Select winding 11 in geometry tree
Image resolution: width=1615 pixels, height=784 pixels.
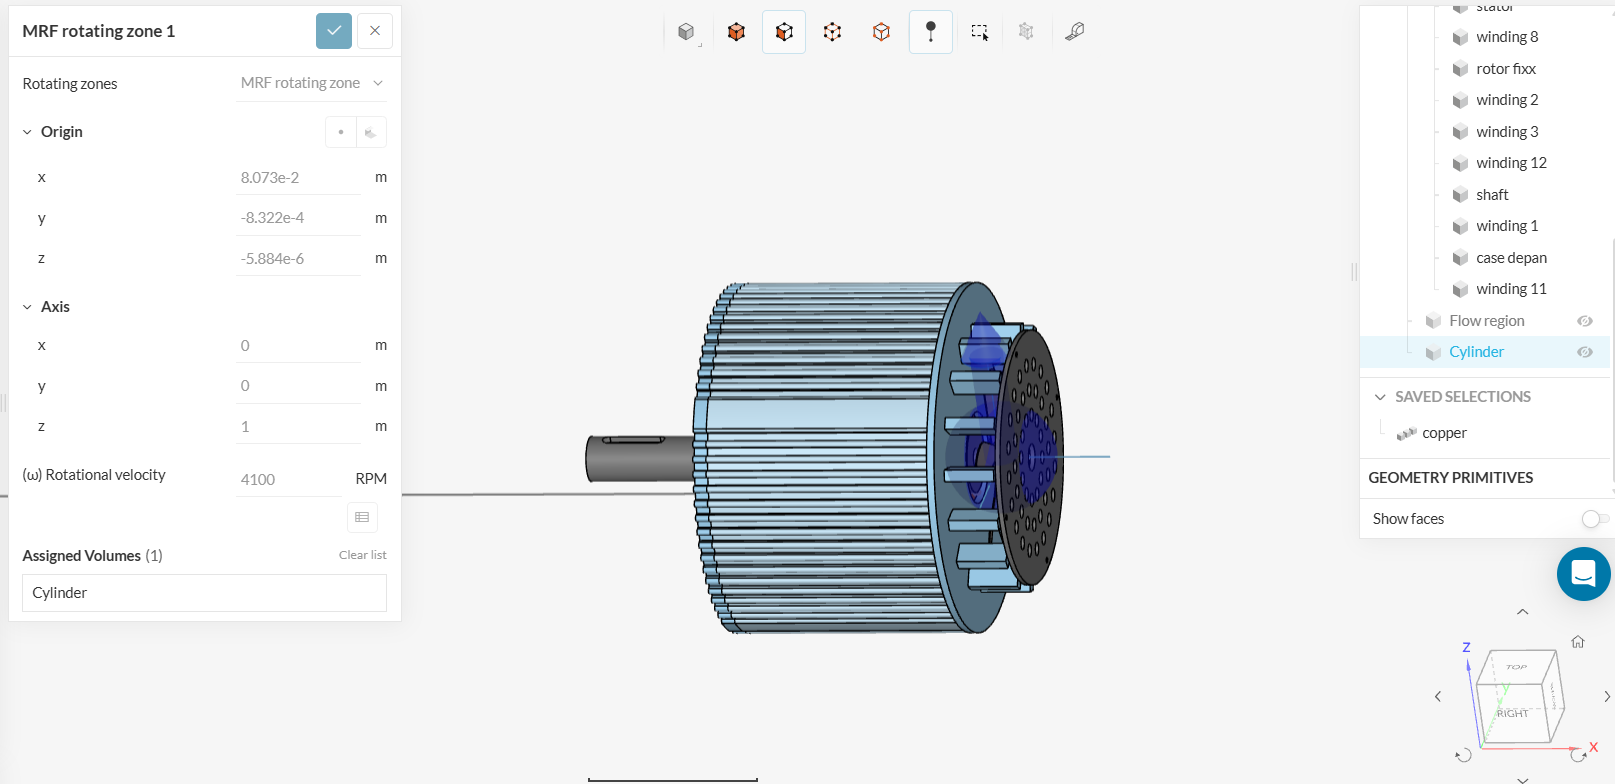click(x=1511, y=289)
